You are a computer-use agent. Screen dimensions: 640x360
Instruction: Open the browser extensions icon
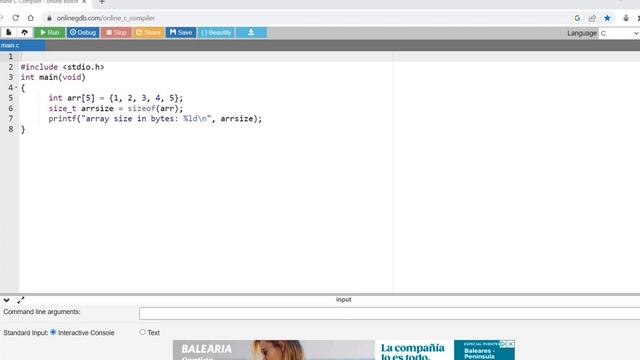626,18
